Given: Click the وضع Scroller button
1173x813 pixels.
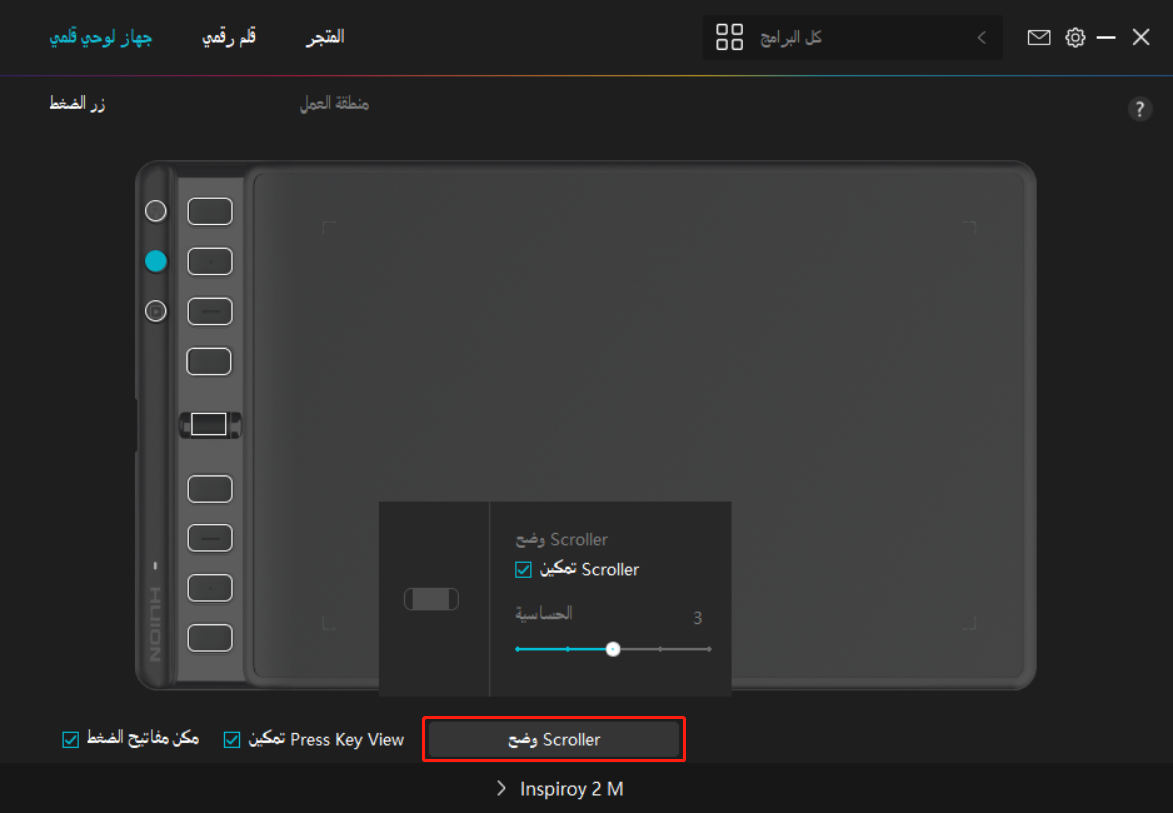Looking at the screenshot, I should [554, 740].
